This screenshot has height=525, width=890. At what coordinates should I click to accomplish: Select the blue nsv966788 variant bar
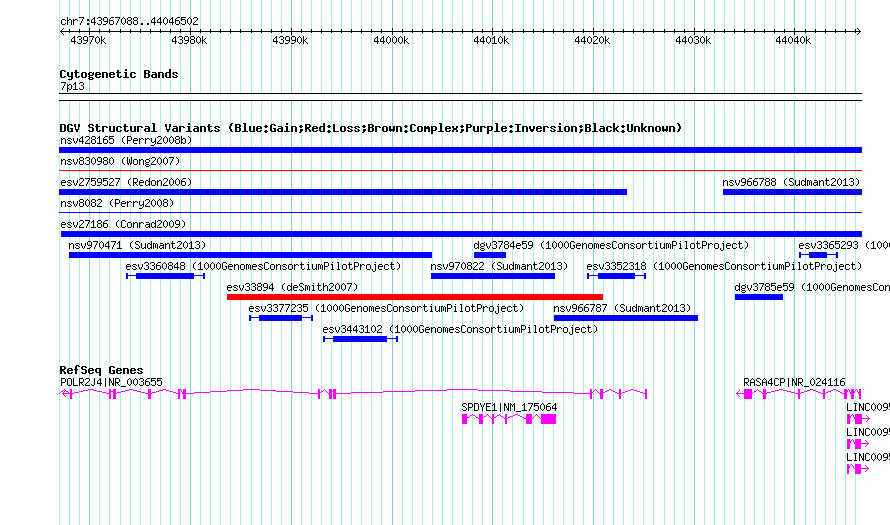pyautogui.click(x=792, y=192)
